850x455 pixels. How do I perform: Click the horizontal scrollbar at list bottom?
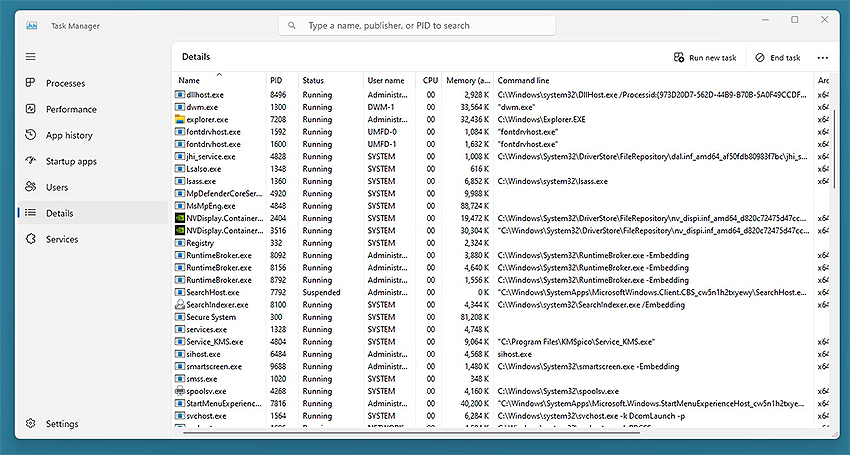[x=412, y=433]
